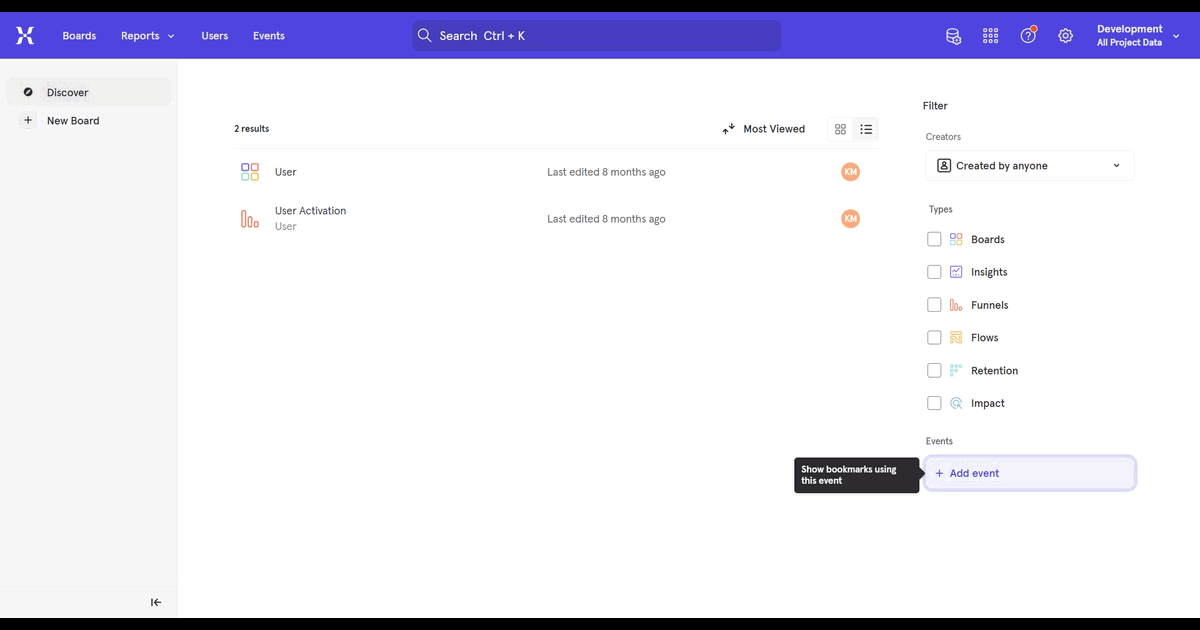
Task: Check the Funnels type checkbox
Action: click(x=934, y=305)
